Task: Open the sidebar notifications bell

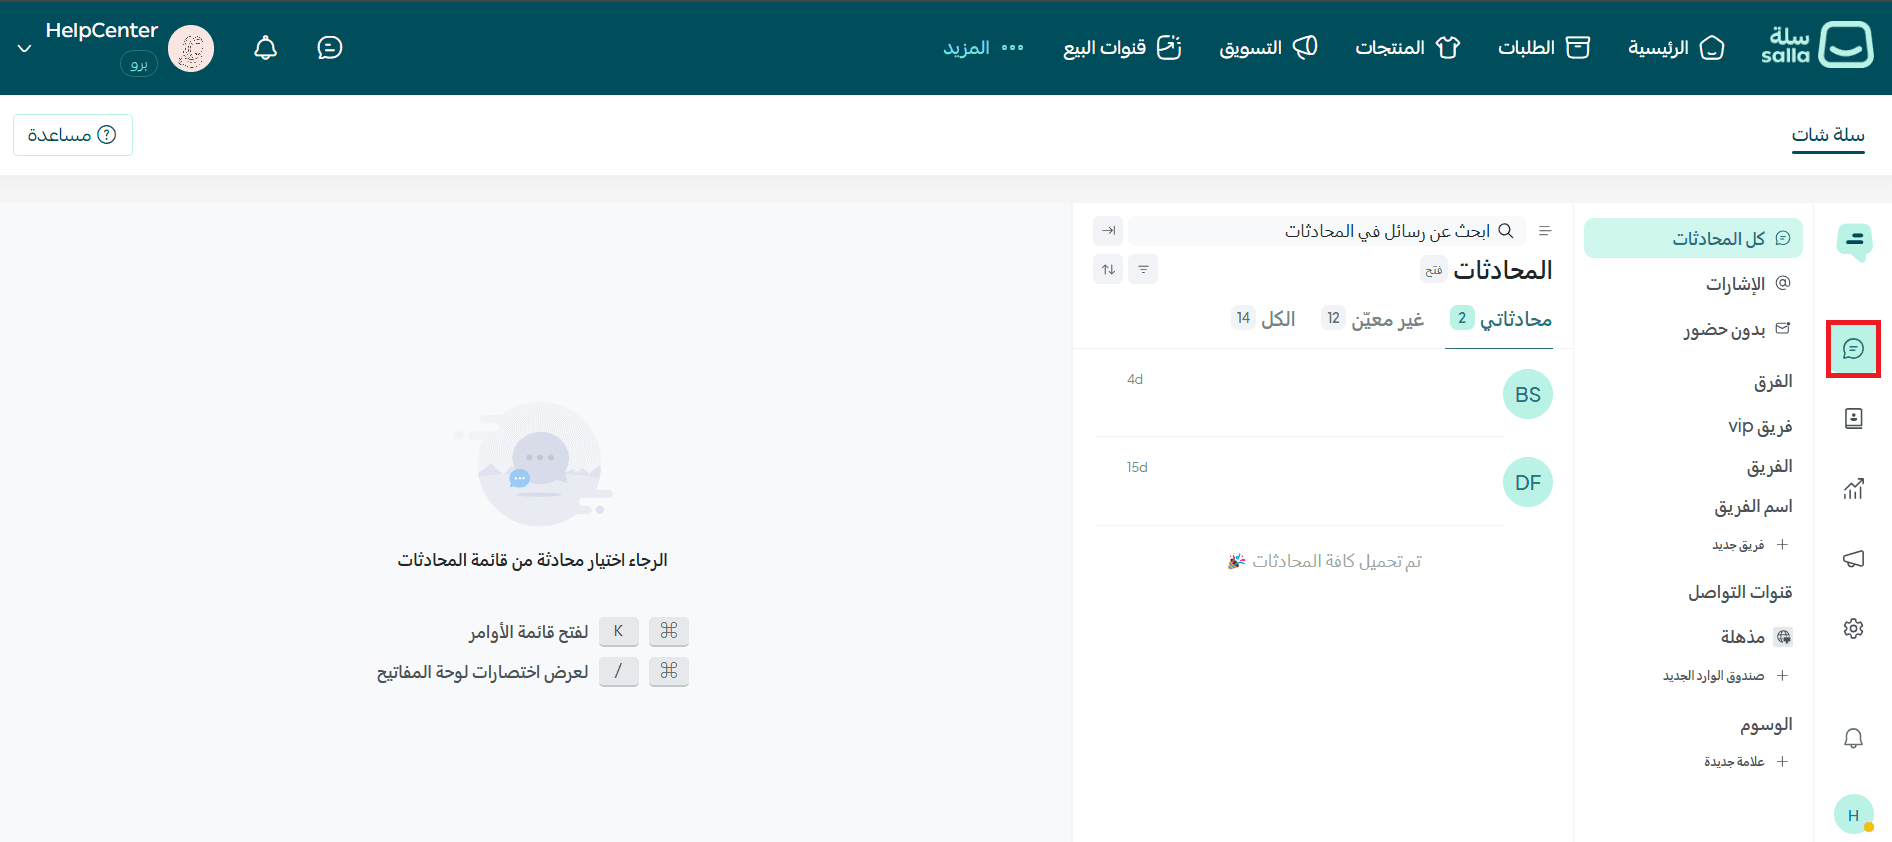Action: coord(1853,738)
